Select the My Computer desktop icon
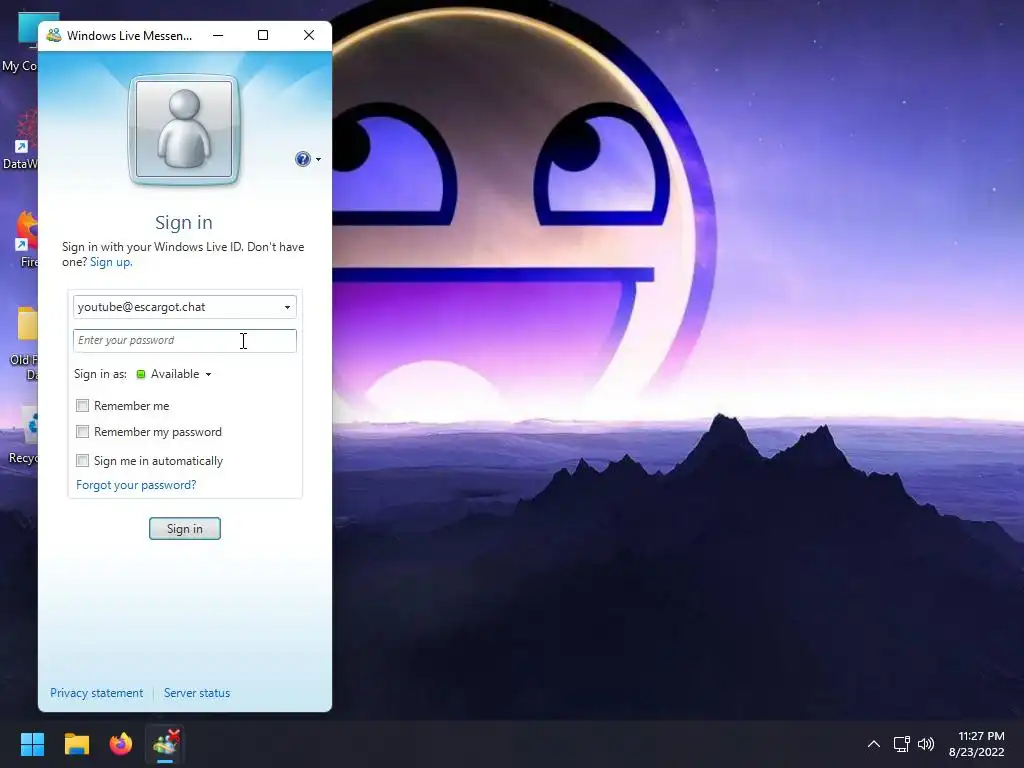 point(20,42)
